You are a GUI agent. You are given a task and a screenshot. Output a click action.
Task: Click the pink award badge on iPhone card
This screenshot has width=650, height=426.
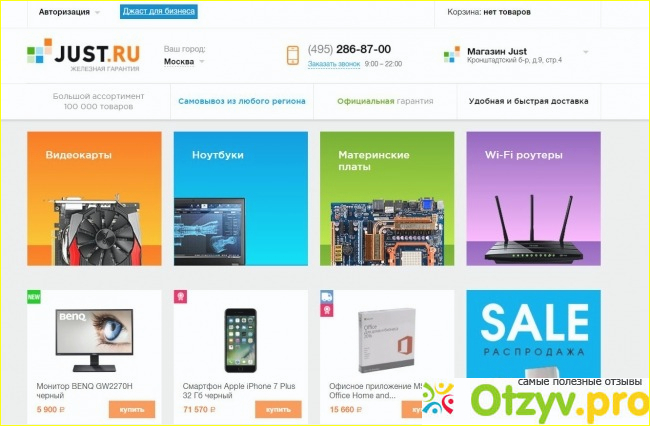click(x=180, y=297)
